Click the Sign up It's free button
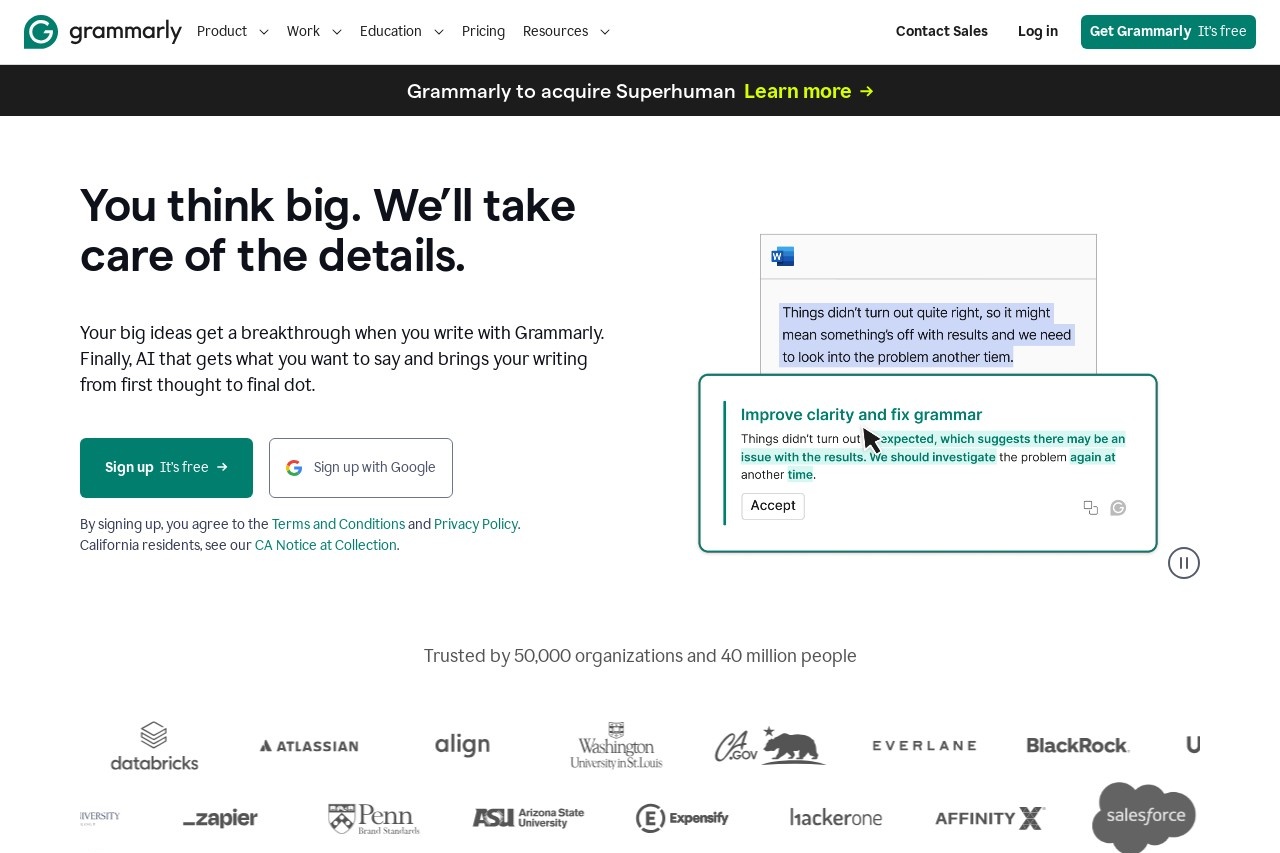 pos(166,468)
